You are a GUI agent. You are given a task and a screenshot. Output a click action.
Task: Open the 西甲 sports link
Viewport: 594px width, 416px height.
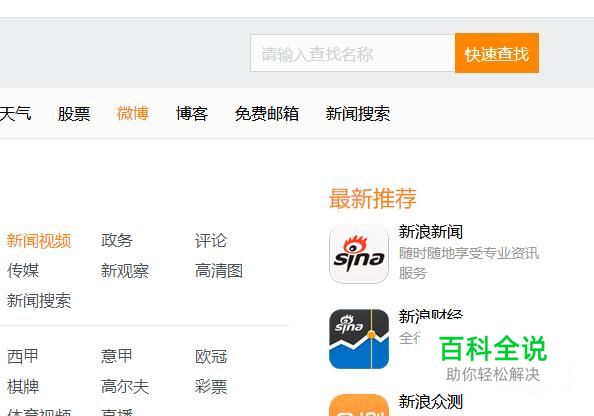(x=23, y=356)
